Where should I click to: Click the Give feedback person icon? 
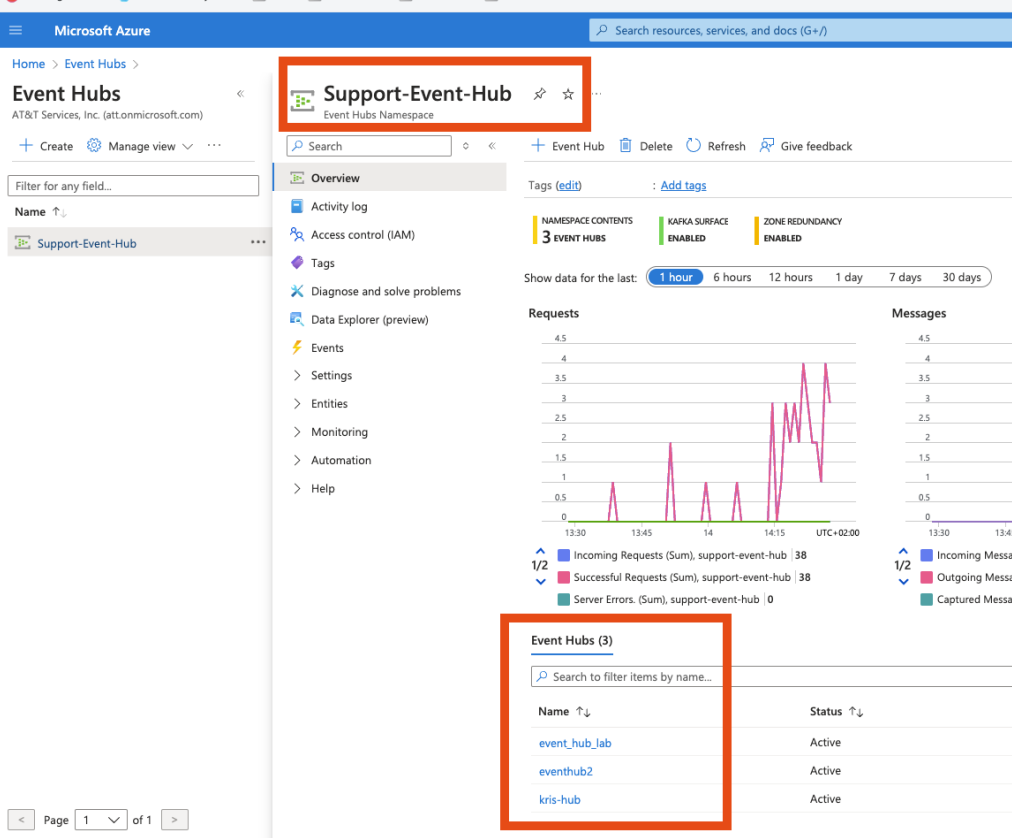point(766,145)
